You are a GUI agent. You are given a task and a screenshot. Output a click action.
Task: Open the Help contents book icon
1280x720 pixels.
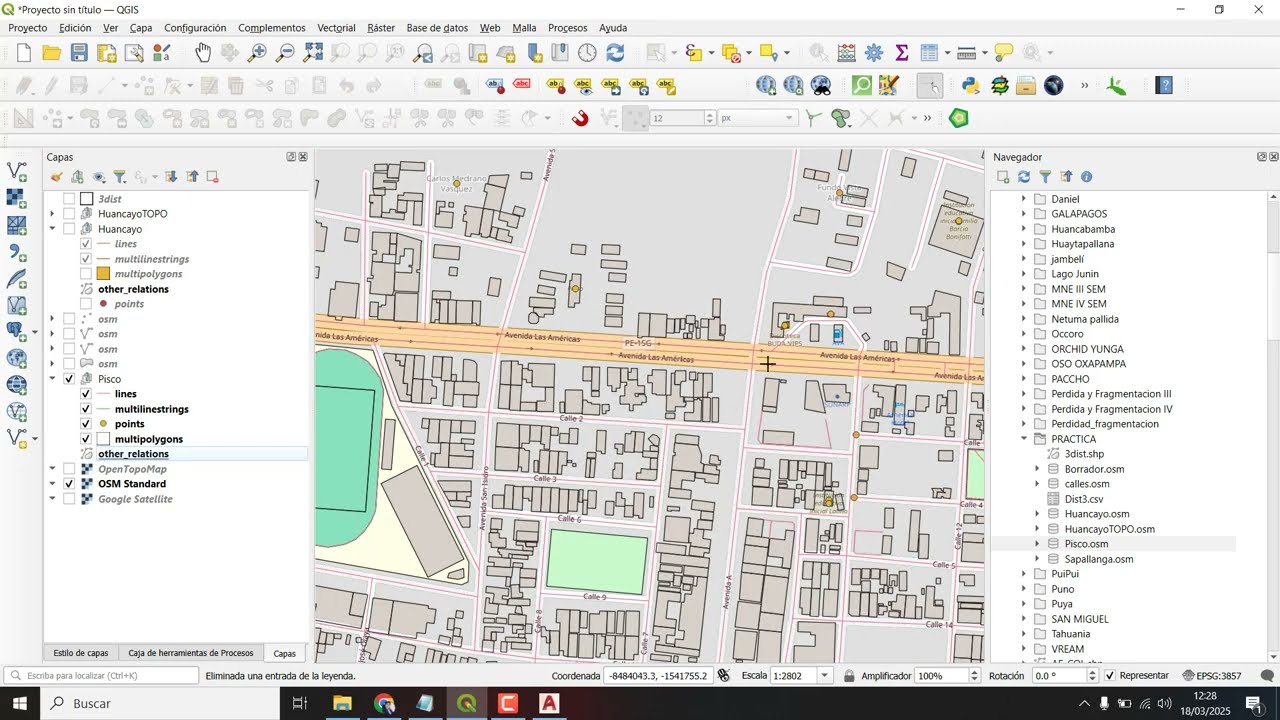1164,86
